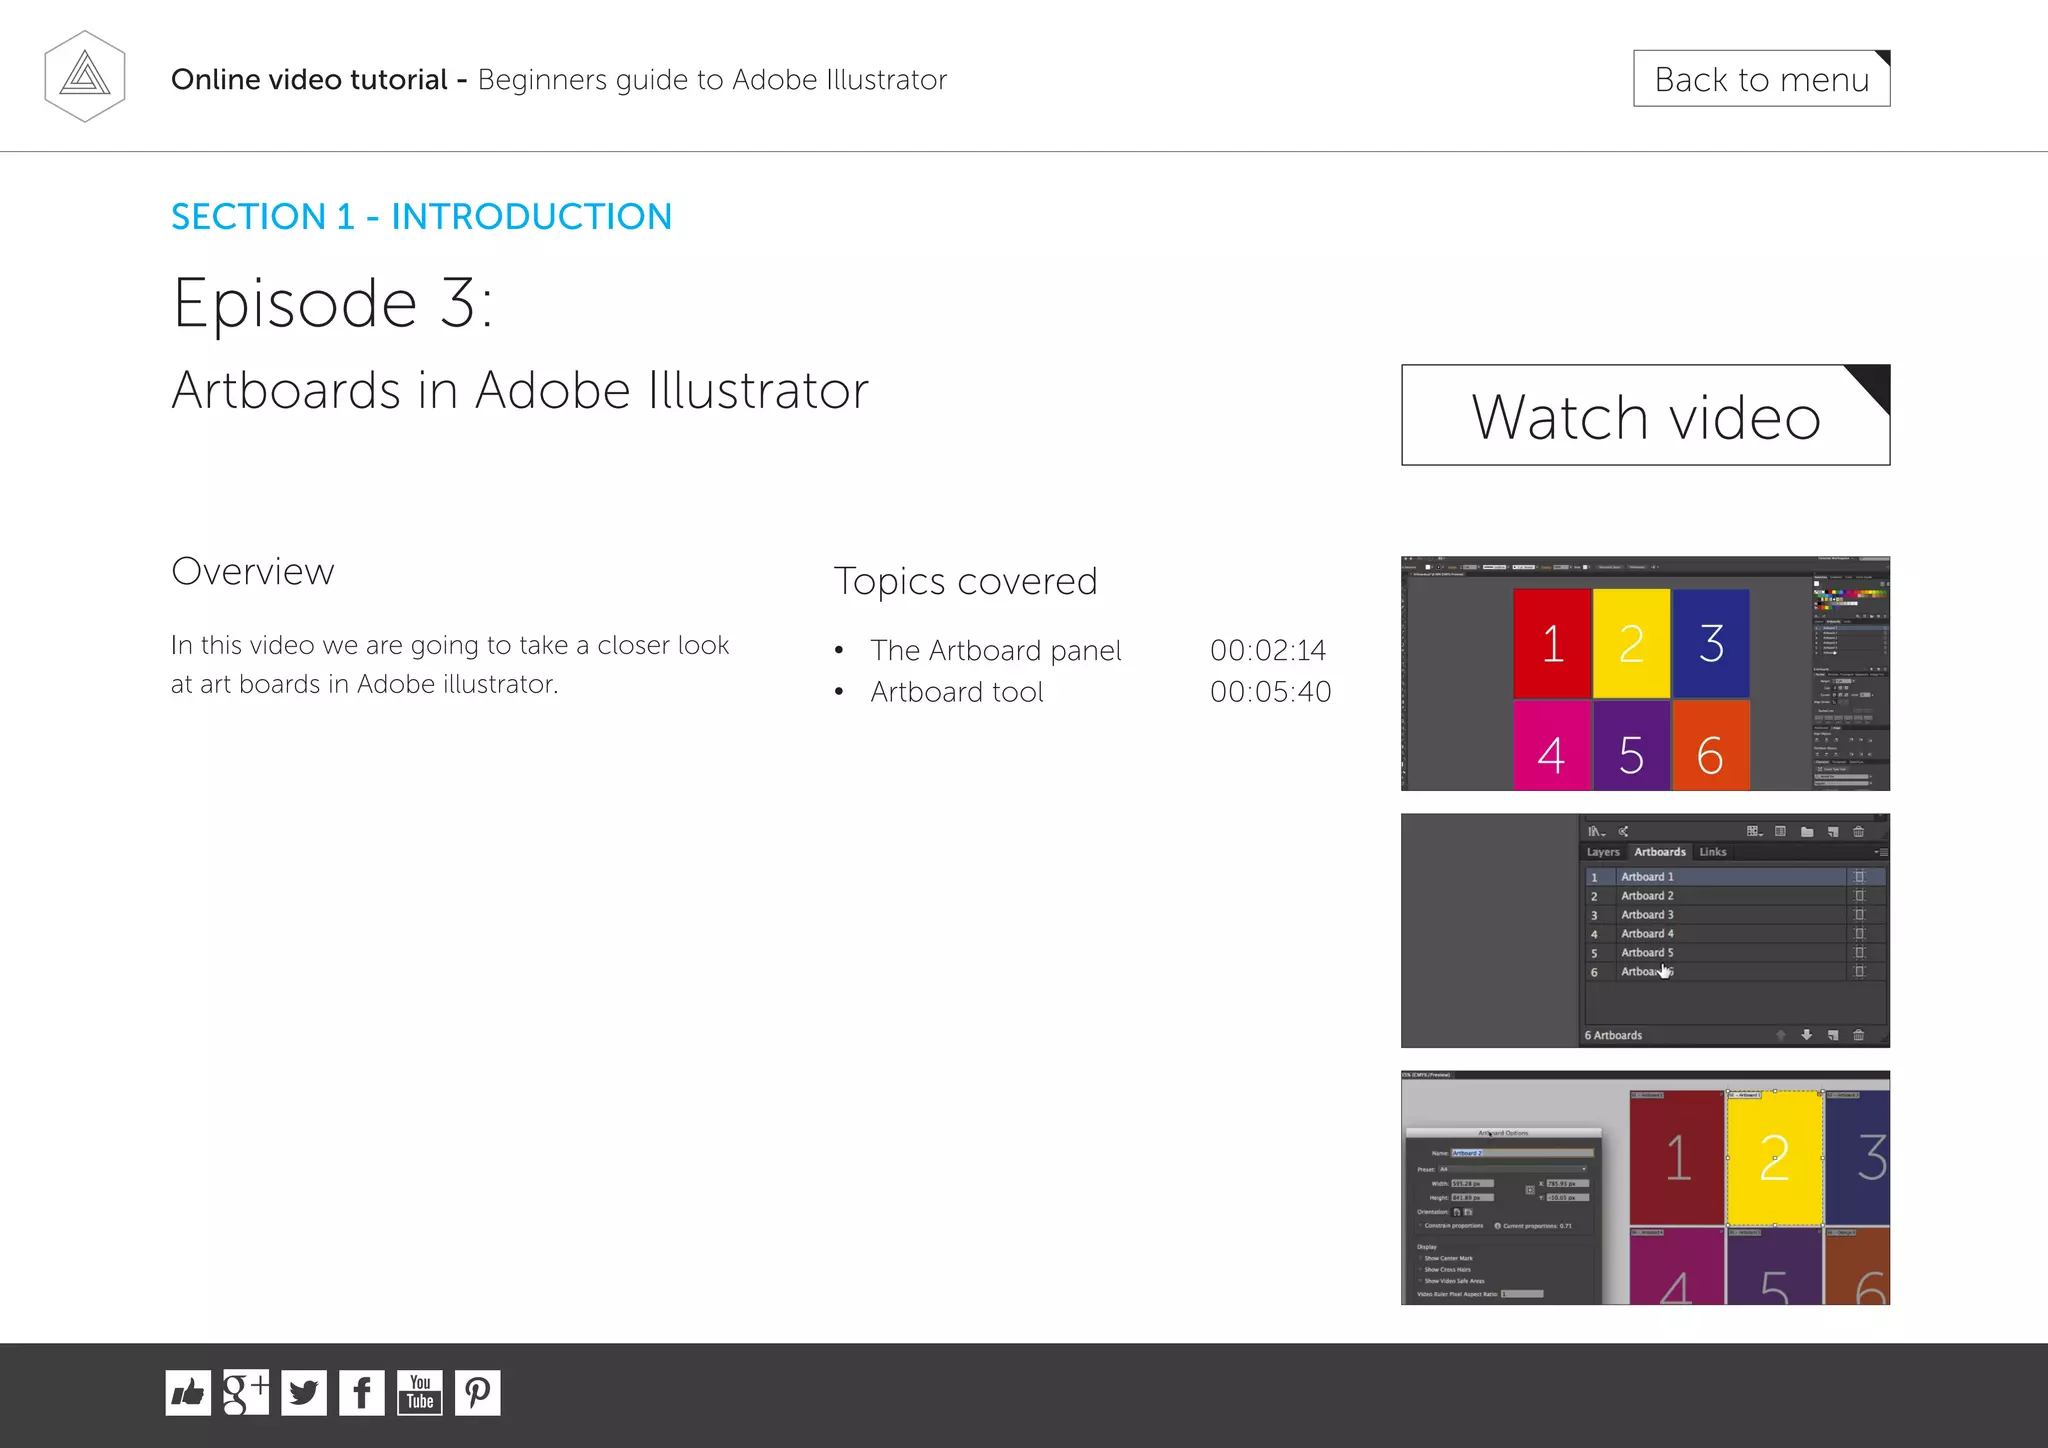This screenshot has height=1448, width=2048.
Task: Click the 00:05:40 timestamp
Action: (x=1270, y=692)
